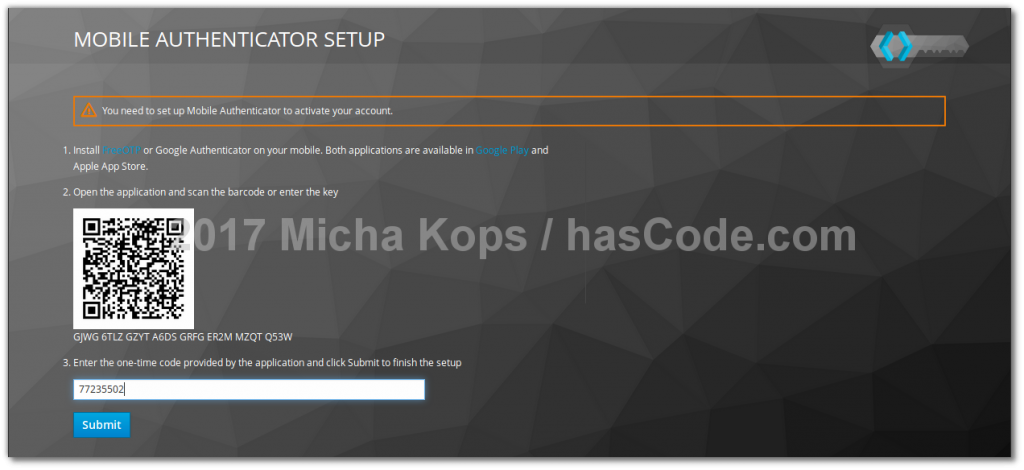The width and height of the screenshot is (1024, 470).
Task: Click the hasCode.com watermark text
Action: click(711, 236)
